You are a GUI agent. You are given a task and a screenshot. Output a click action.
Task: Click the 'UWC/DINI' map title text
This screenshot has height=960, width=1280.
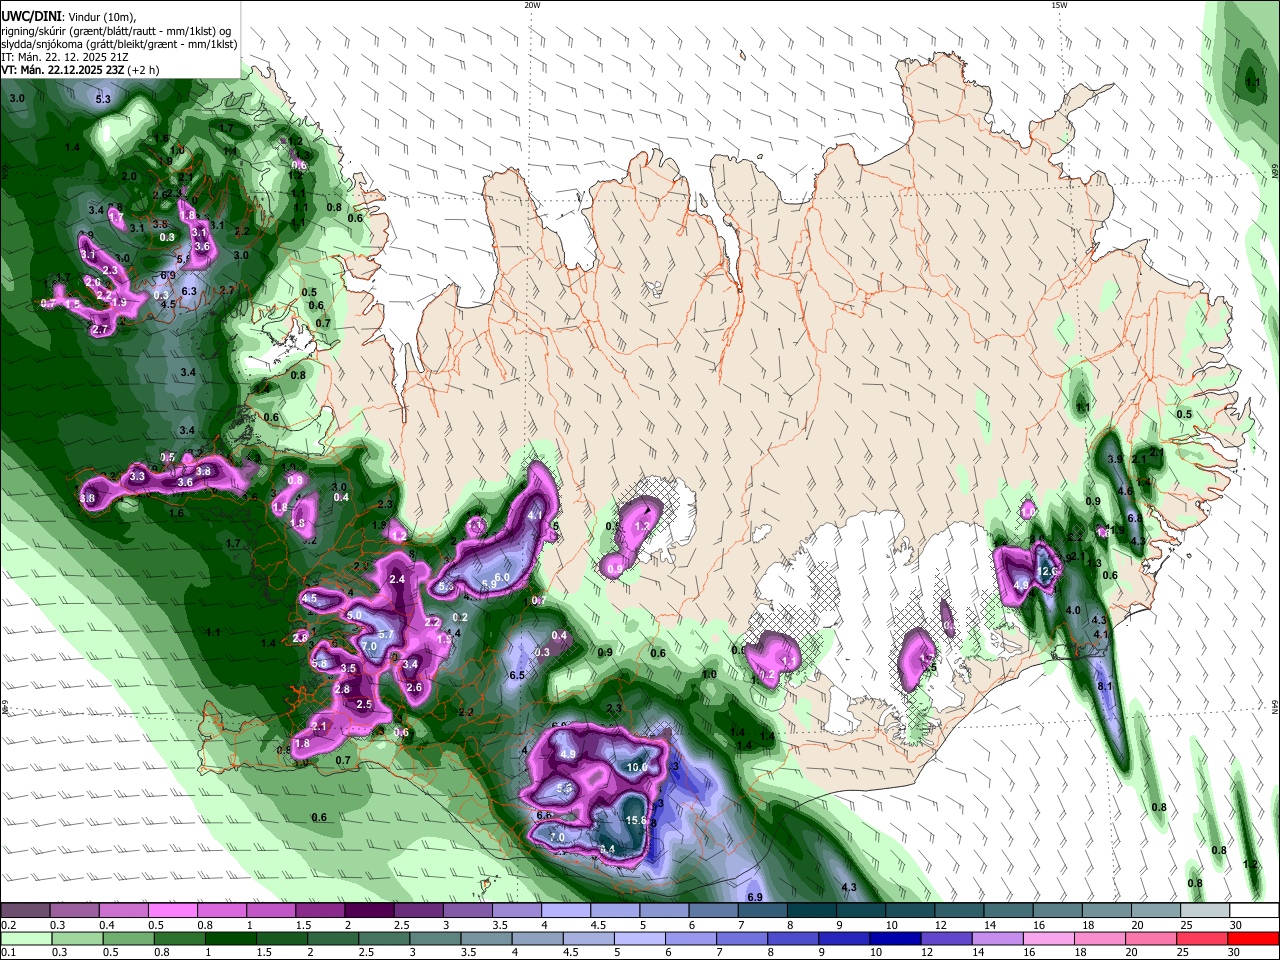[30, 16]
